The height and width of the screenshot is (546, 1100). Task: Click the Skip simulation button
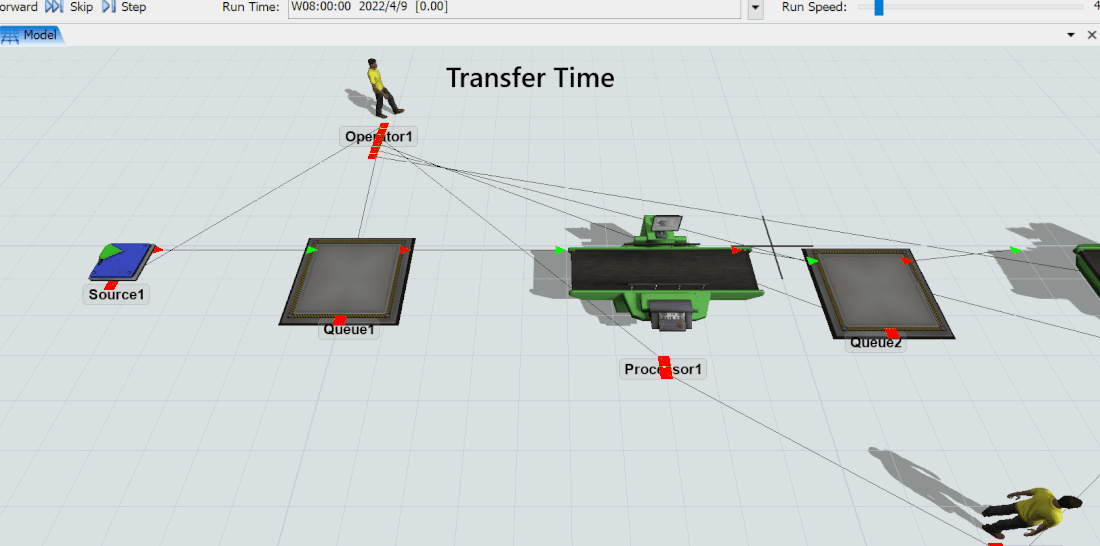click(x=70, y=7)
